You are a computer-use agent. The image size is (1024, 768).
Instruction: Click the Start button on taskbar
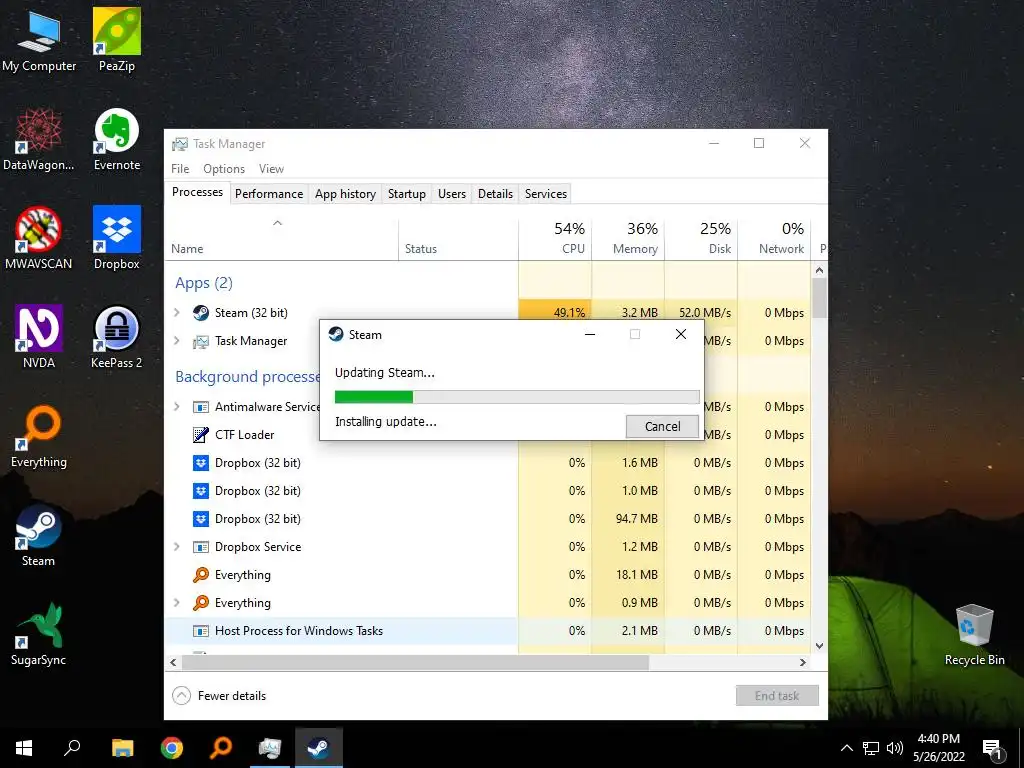pyautogui.click(x=24, y=747)
